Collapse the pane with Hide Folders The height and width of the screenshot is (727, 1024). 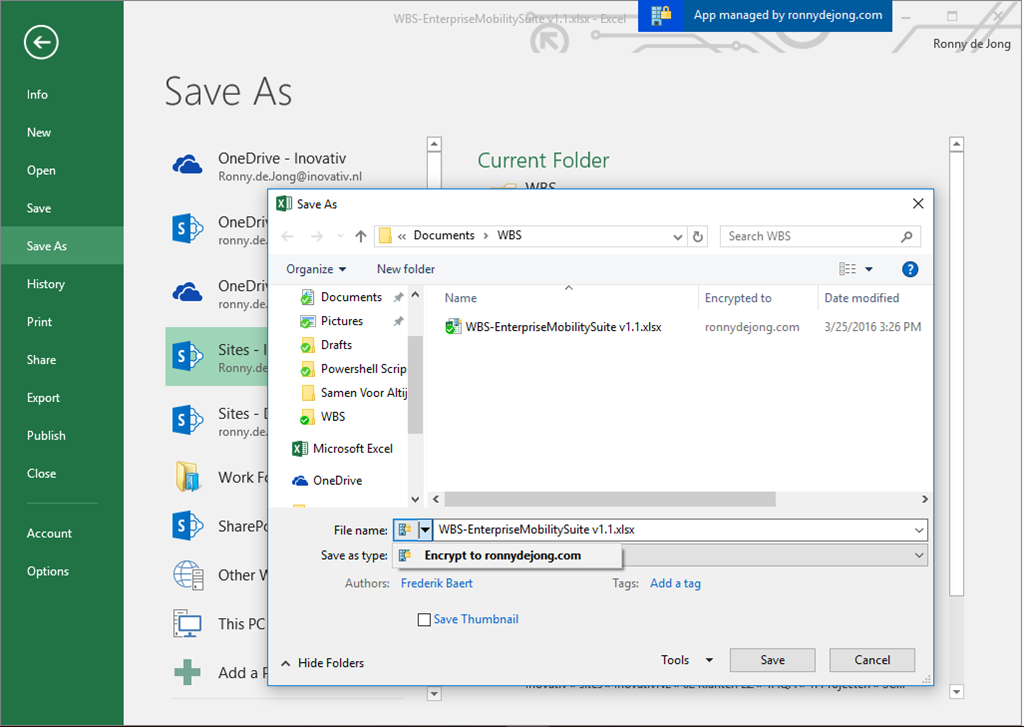coord(322,663)
